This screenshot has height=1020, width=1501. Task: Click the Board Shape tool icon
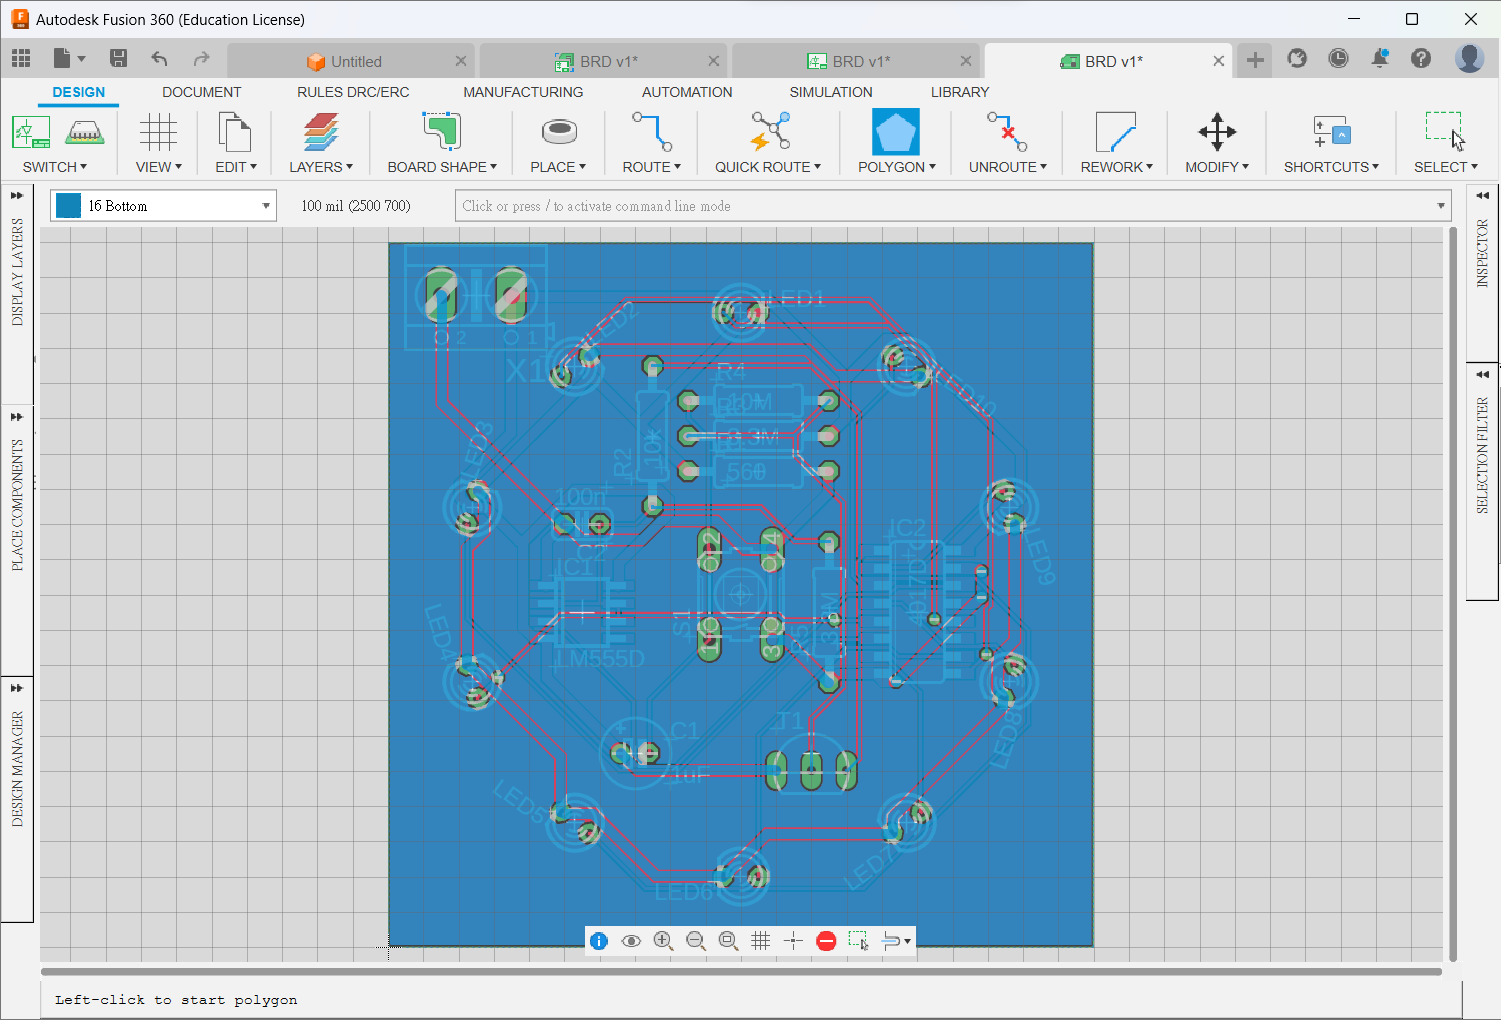441,133
